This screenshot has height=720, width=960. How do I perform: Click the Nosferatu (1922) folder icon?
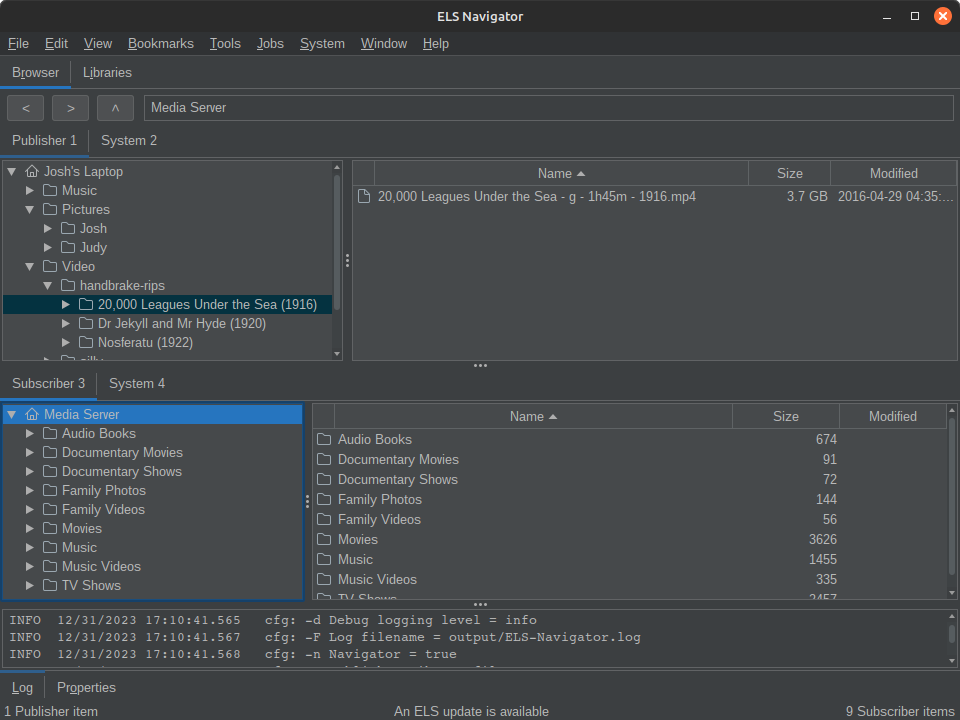[86, 343]
